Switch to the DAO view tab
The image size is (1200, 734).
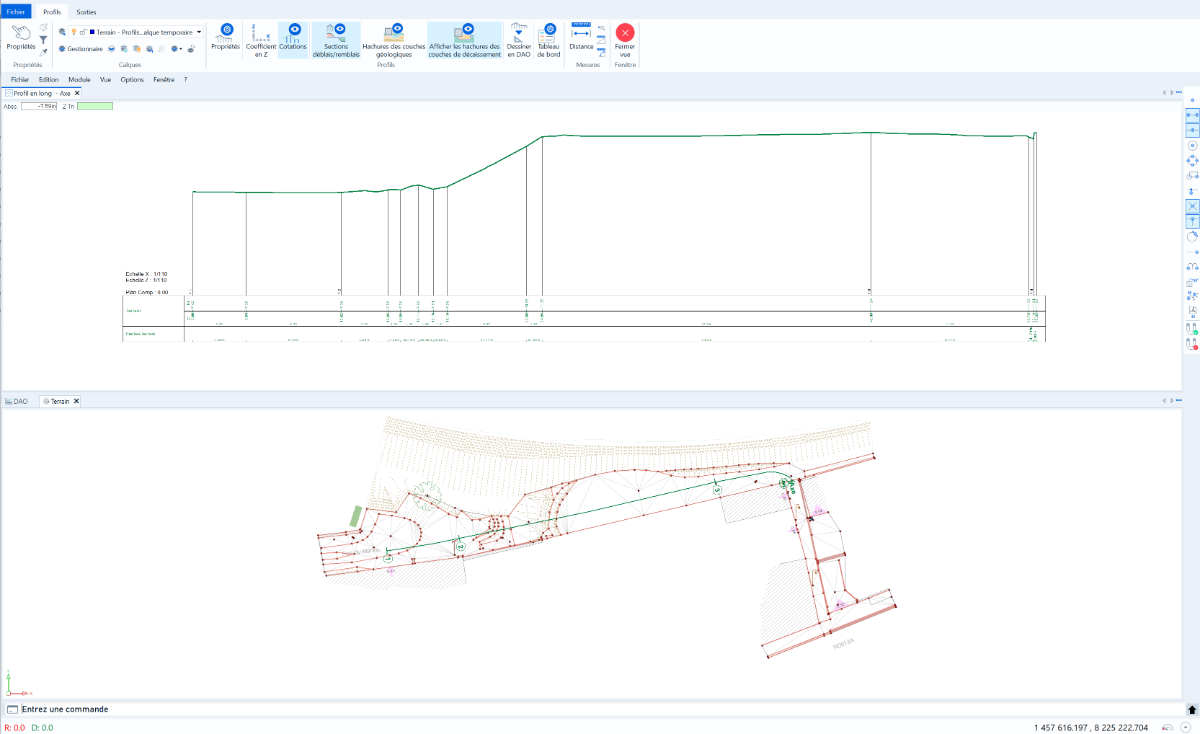point(16,400)
